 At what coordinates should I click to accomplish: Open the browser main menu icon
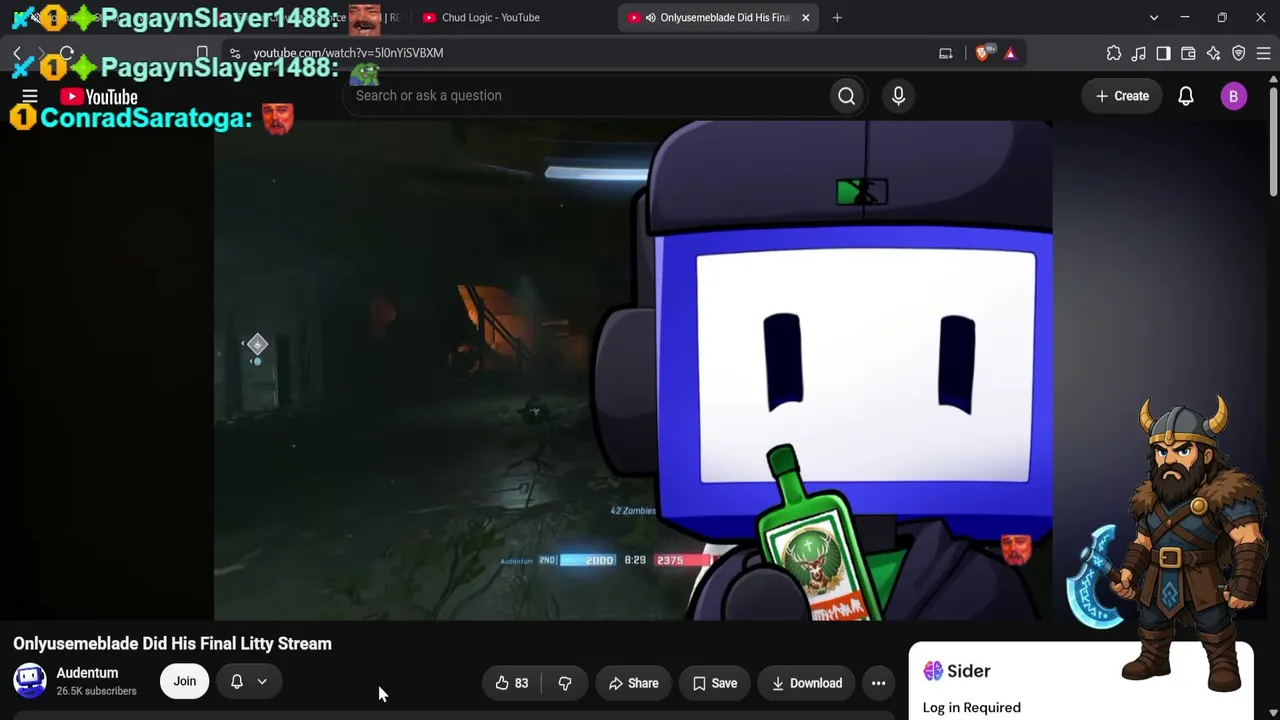tap(1263, 53)
